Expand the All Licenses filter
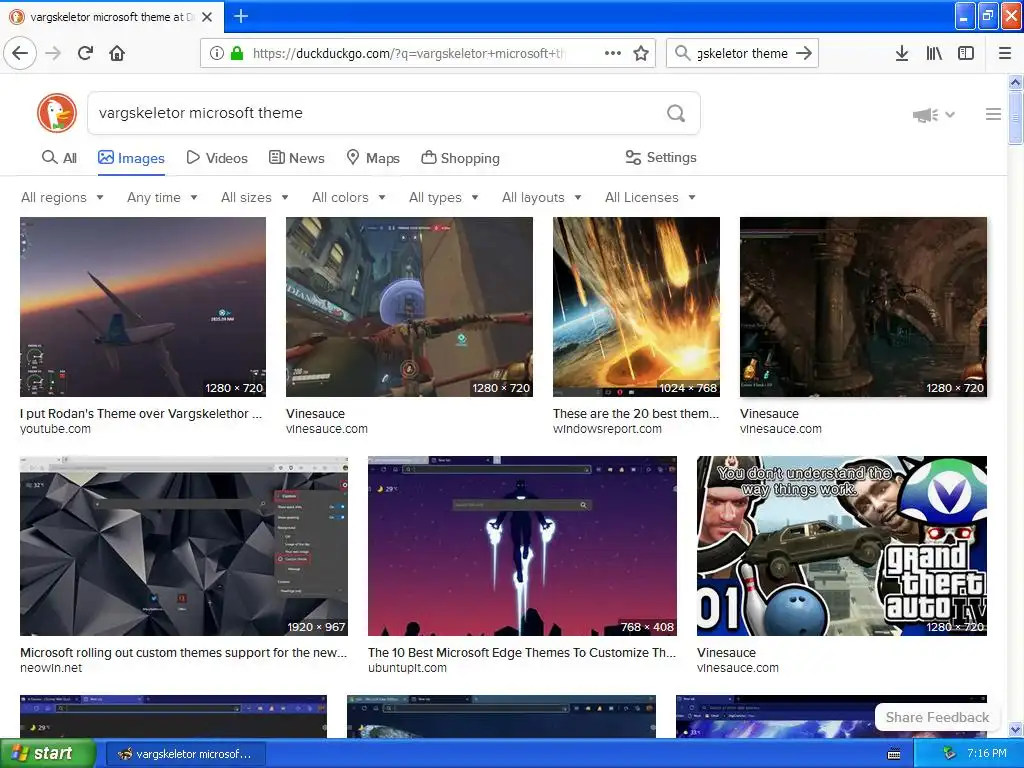1024x768 pixels. click(650, 197)
